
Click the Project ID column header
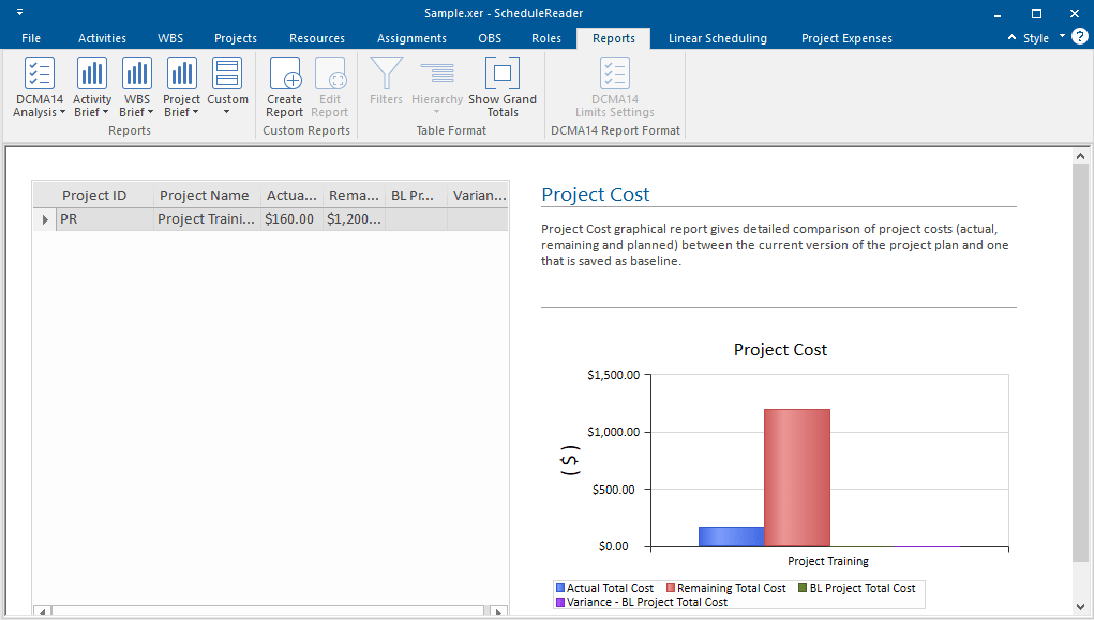click(94, 195)
